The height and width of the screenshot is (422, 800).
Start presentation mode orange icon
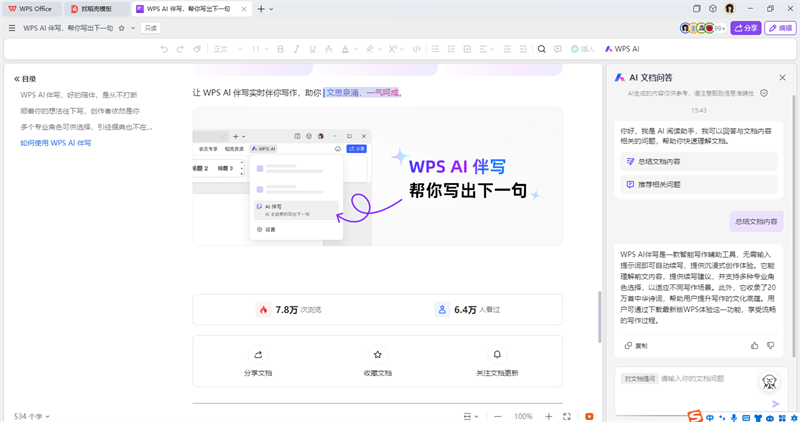pos(589,416)
